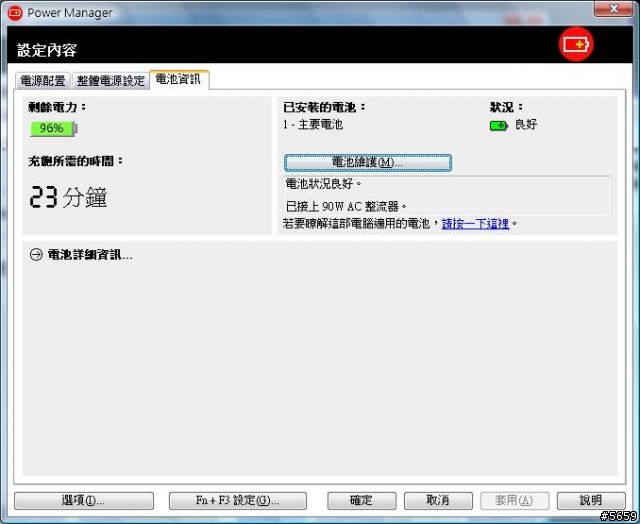Cancel with the 取消 button
The height and width of the screenshot is (524, 640).
coord(438,500)
